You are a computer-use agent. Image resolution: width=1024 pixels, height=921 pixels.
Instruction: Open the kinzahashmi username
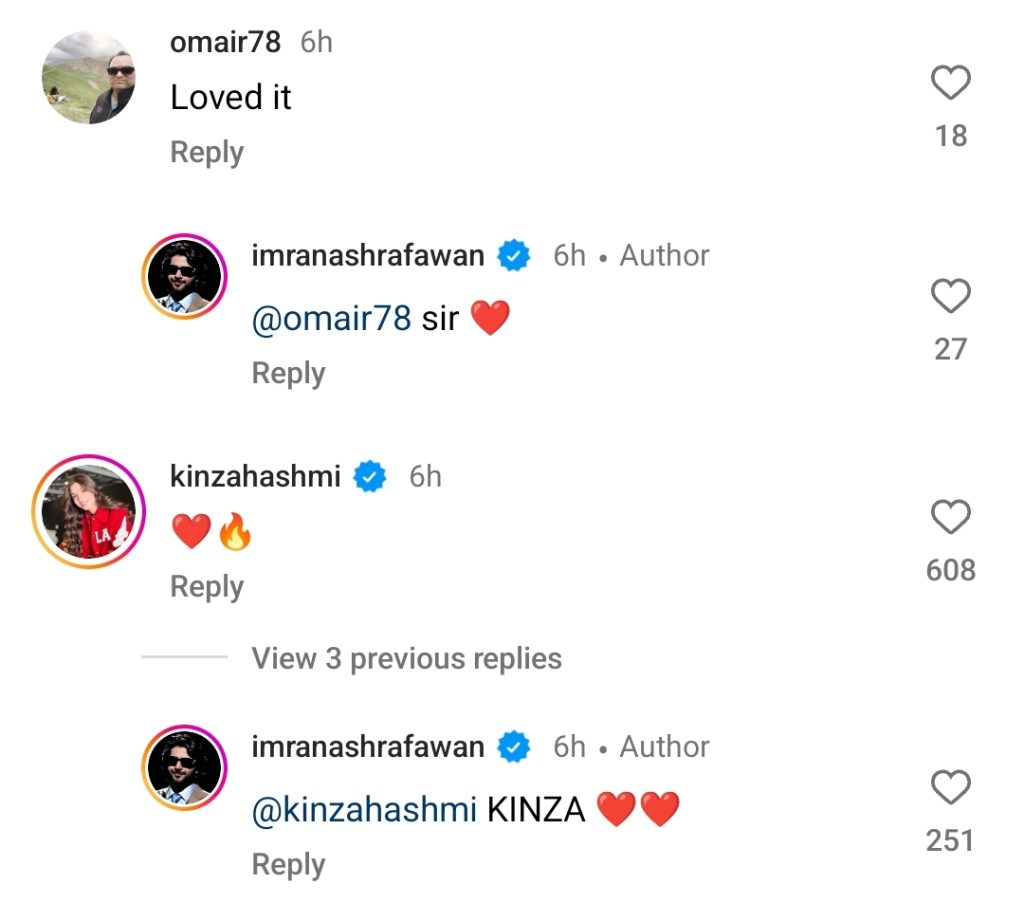255,476
